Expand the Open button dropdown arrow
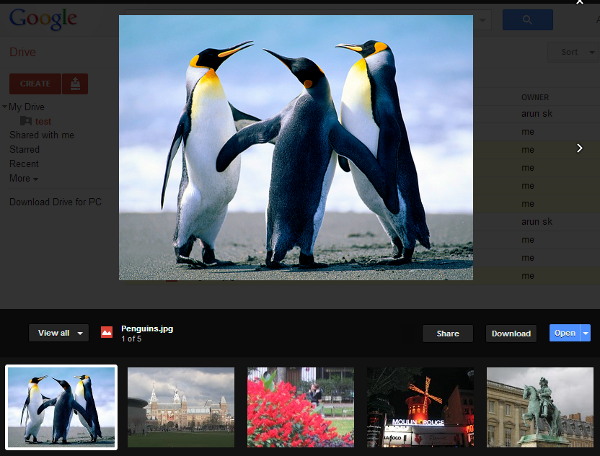The image size is (600, 456). [x=586, y=333]
